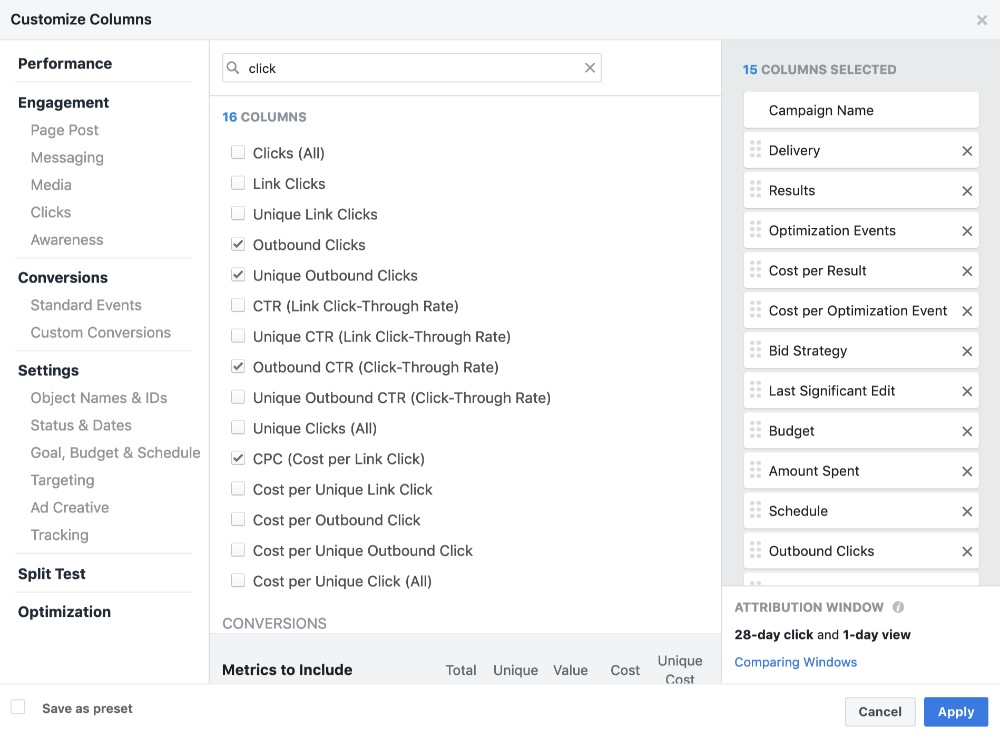
Task: Check CTR (Link Click-Through Rate) checkbox
Action: pos(238,305)
